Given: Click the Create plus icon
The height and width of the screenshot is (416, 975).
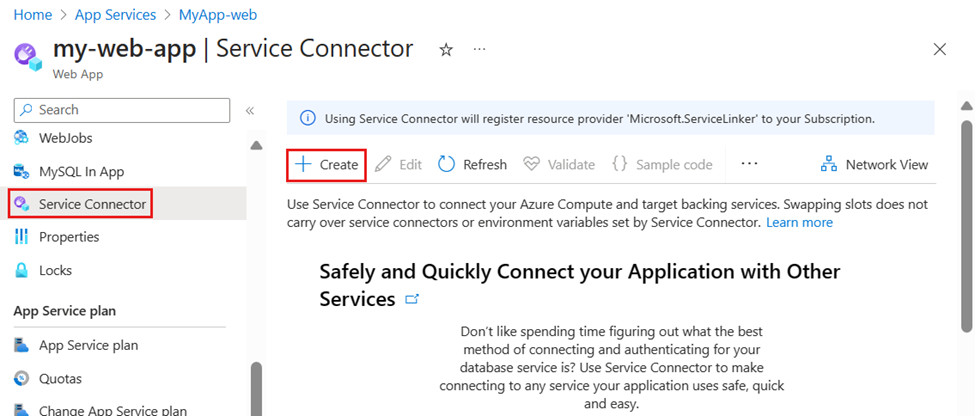Looking at the screenshot, I should coord(303,164).
